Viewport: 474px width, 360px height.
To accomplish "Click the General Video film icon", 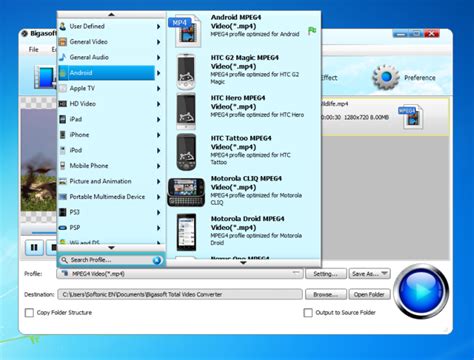I will tap(62, 42).
